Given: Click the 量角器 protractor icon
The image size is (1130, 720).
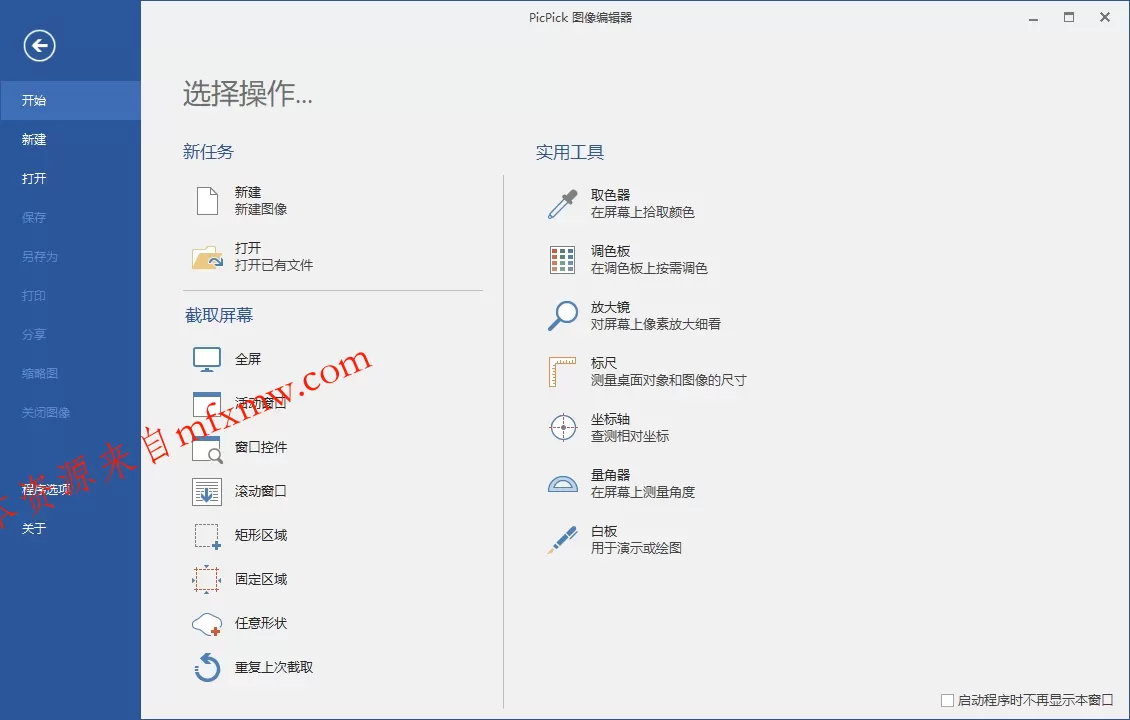Looking at the screenshot, I should point(563,484).
